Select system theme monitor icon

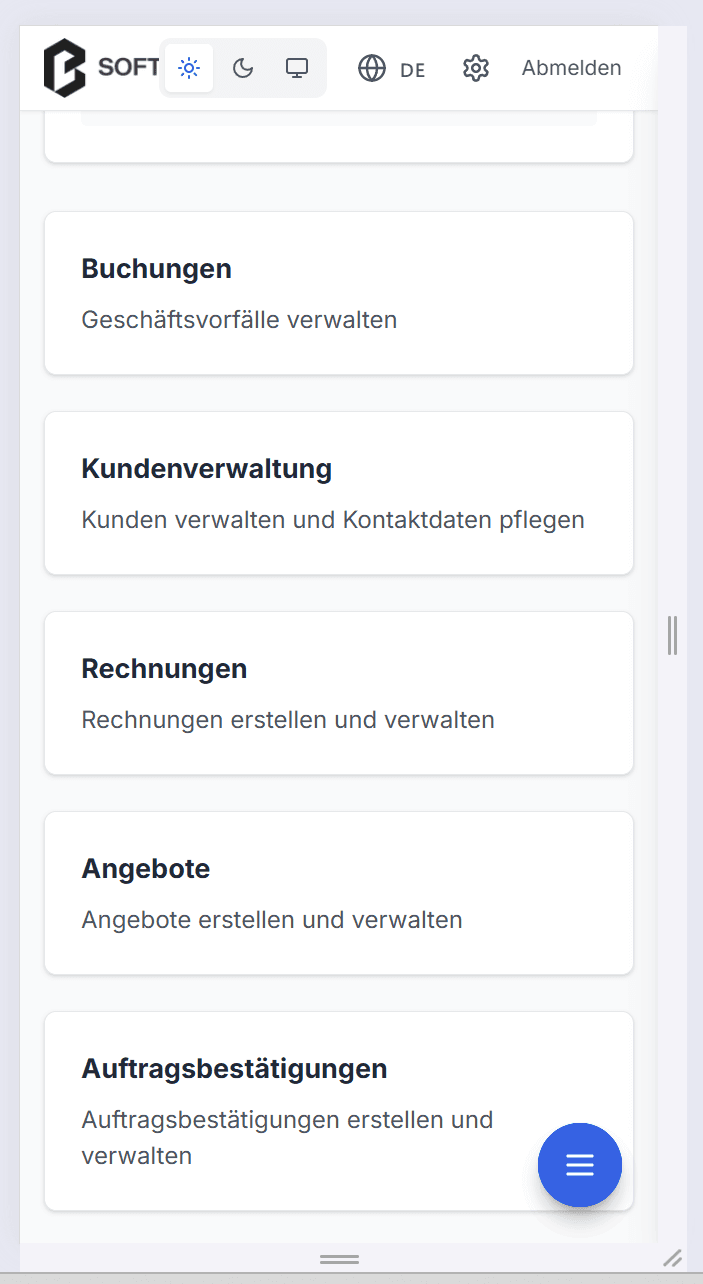click(297, 68)
